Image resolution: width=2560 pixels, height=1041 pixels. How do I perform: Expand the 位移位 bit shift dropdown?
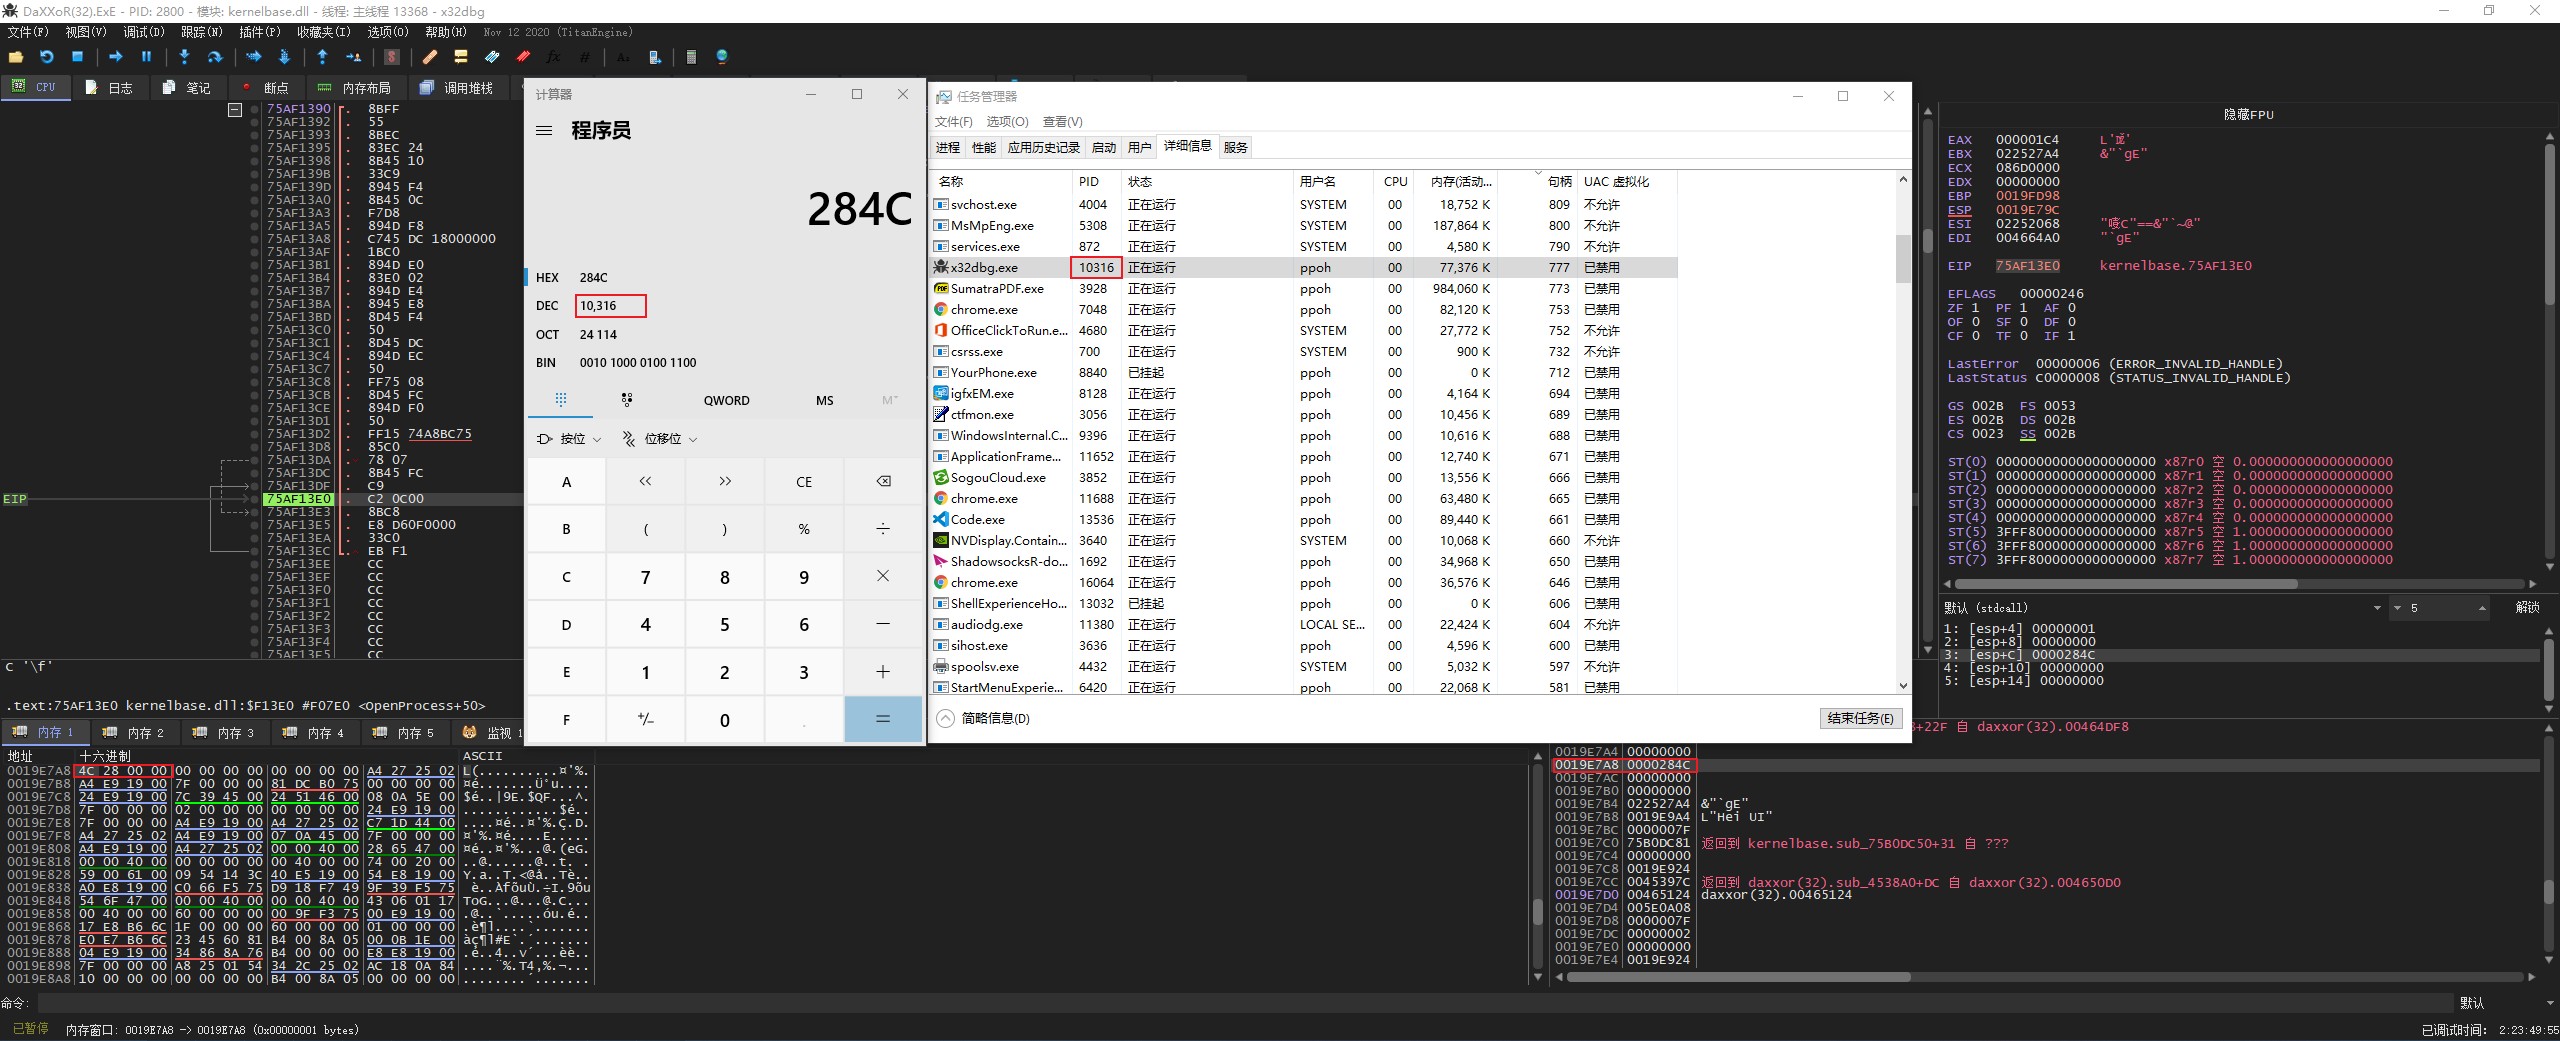coord(659,439)
